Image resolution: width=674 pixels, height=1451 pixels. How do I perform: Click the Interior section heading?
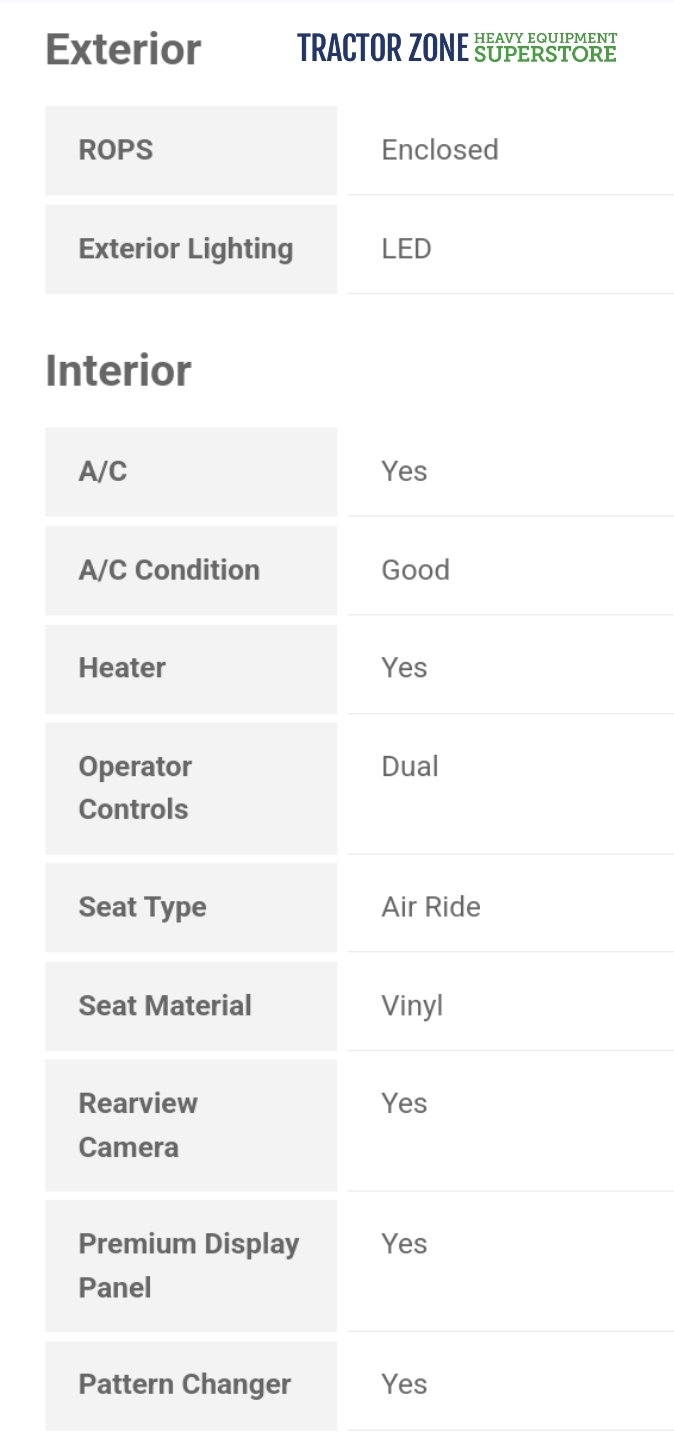tap(118, 370)
